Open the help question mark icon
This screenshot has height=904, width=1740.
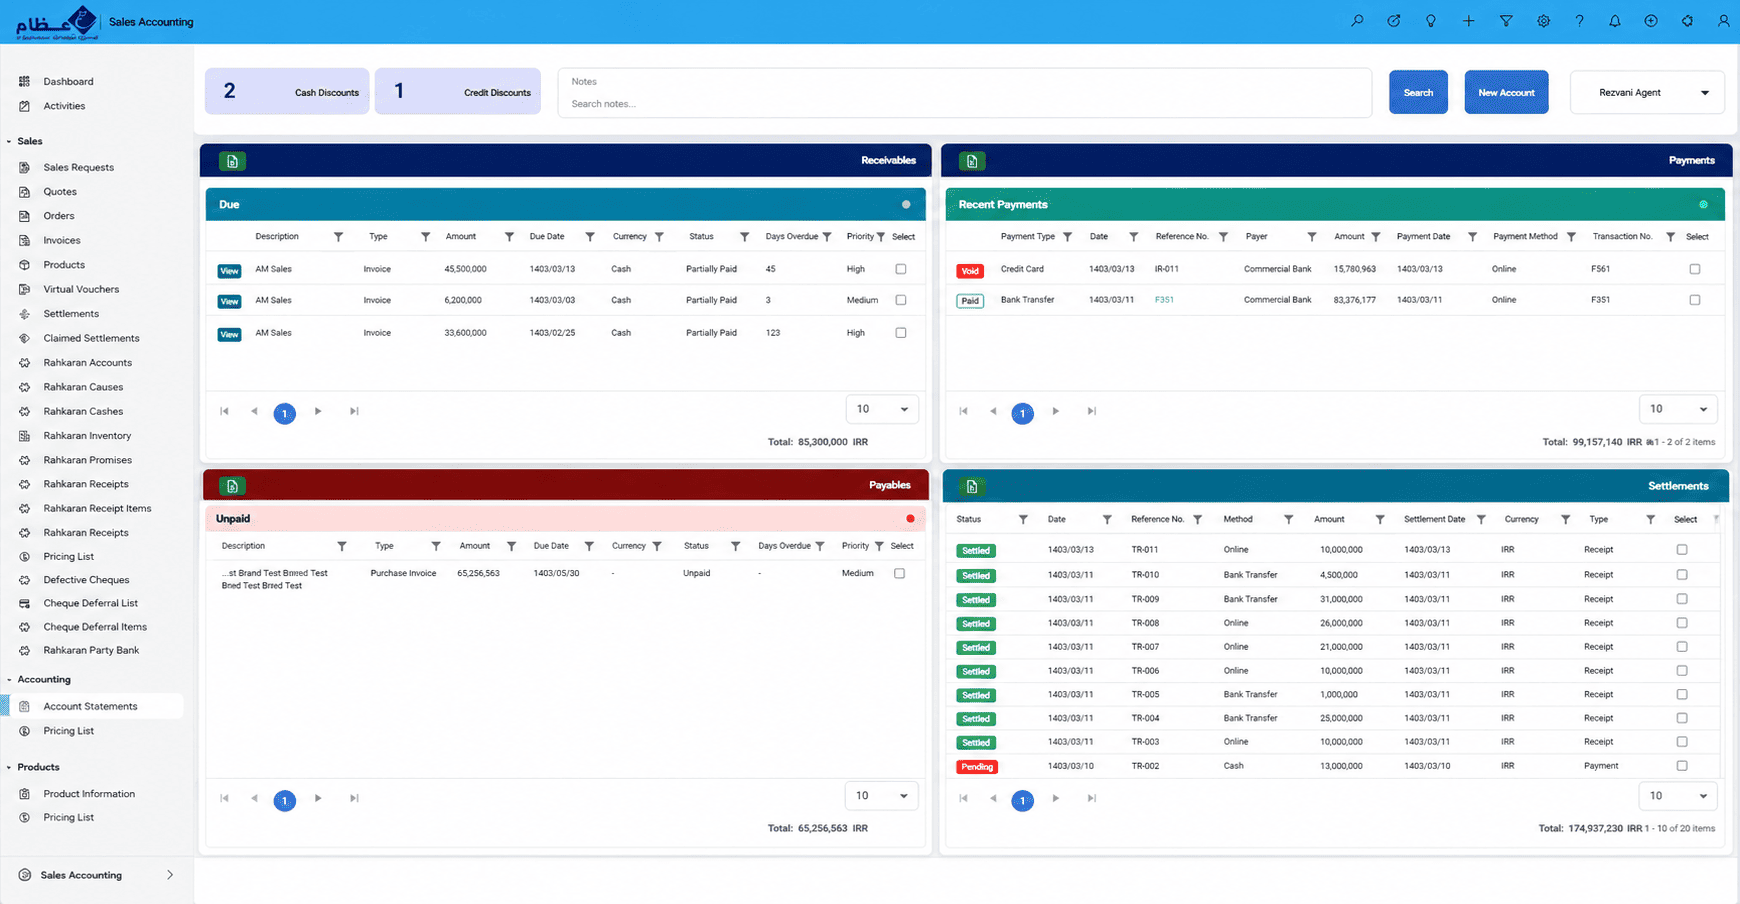pyautogui.click(x=1580, y=21)
